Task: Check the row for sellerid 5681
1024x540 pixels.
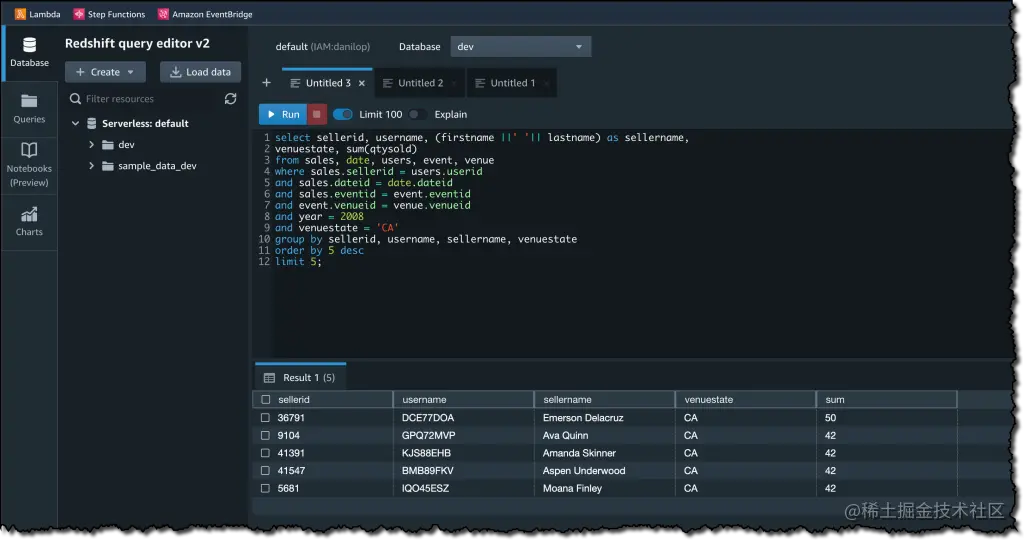Action: 265,488
